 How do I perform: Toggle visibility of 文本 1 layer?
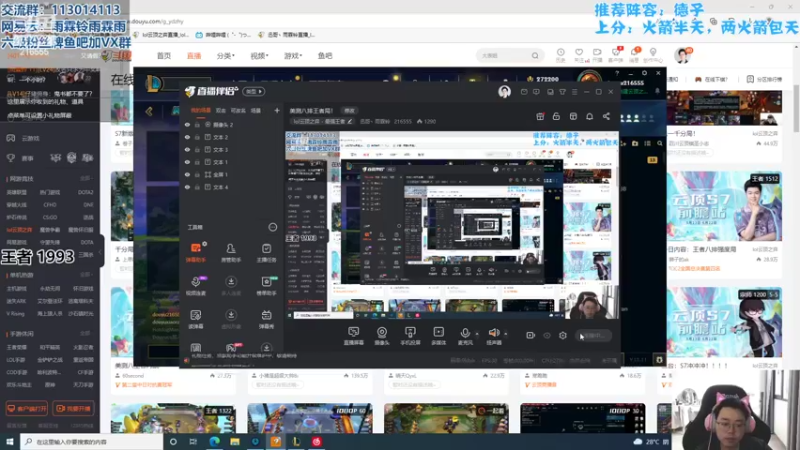[187, 162]
